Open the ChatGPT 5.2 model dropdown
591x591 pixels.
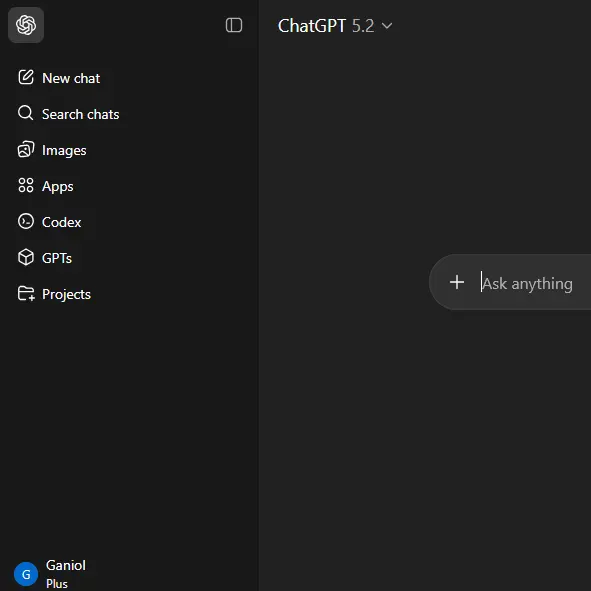pyautogui.click(x=335, y=26)
